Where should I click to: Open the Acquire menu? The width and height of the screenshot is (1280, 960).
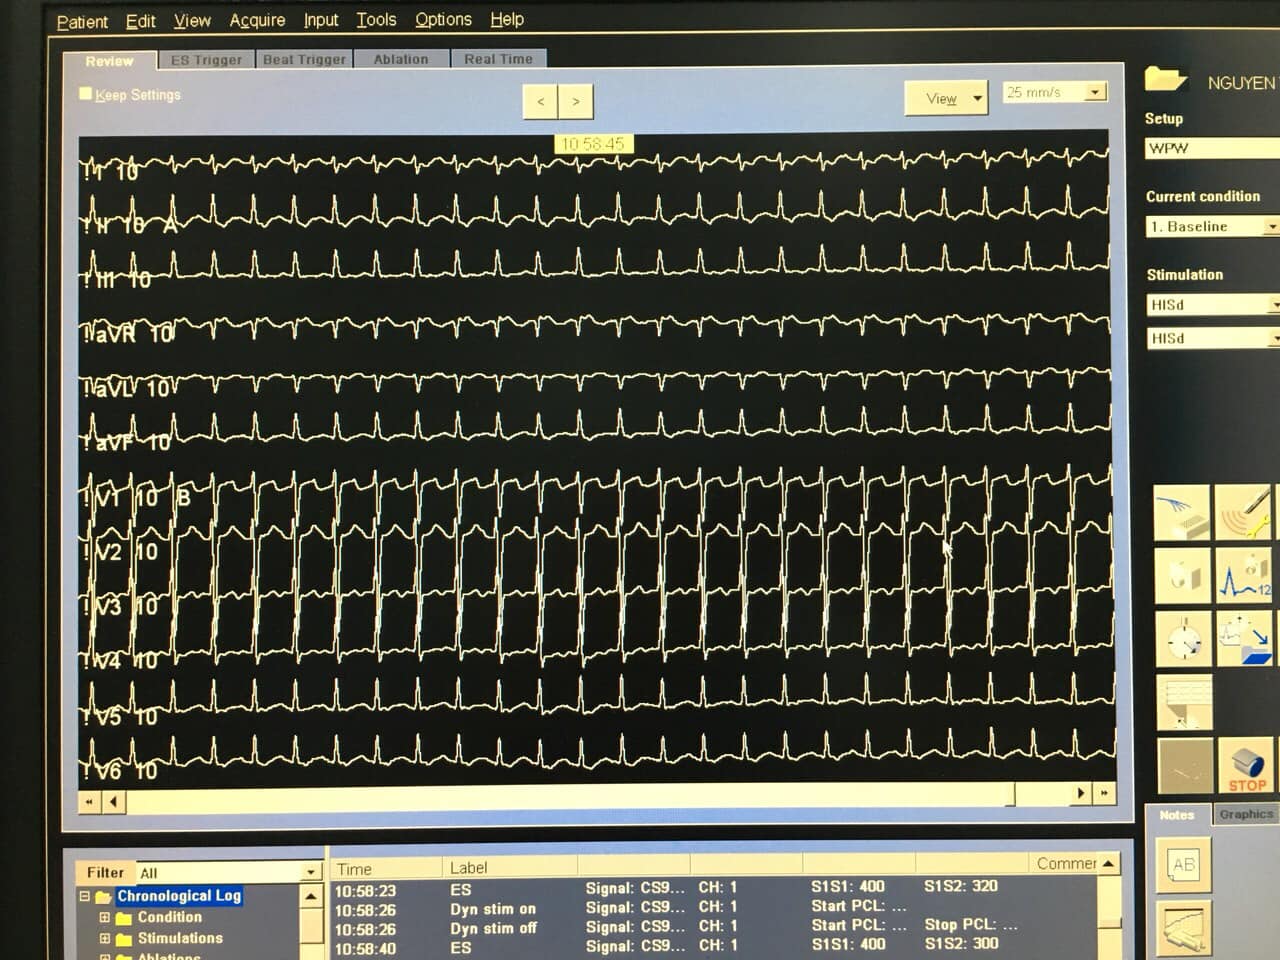coord(257,20)
